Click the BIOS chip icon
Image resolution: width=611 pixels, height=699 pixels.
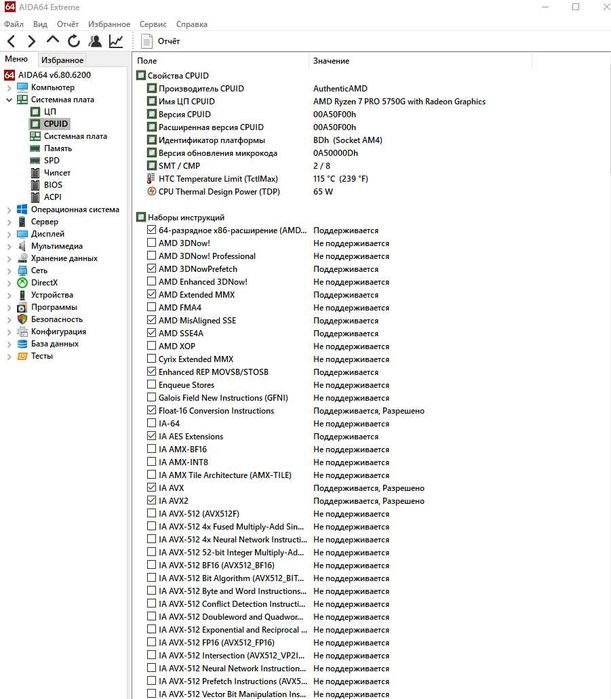[x=35, y=185]
